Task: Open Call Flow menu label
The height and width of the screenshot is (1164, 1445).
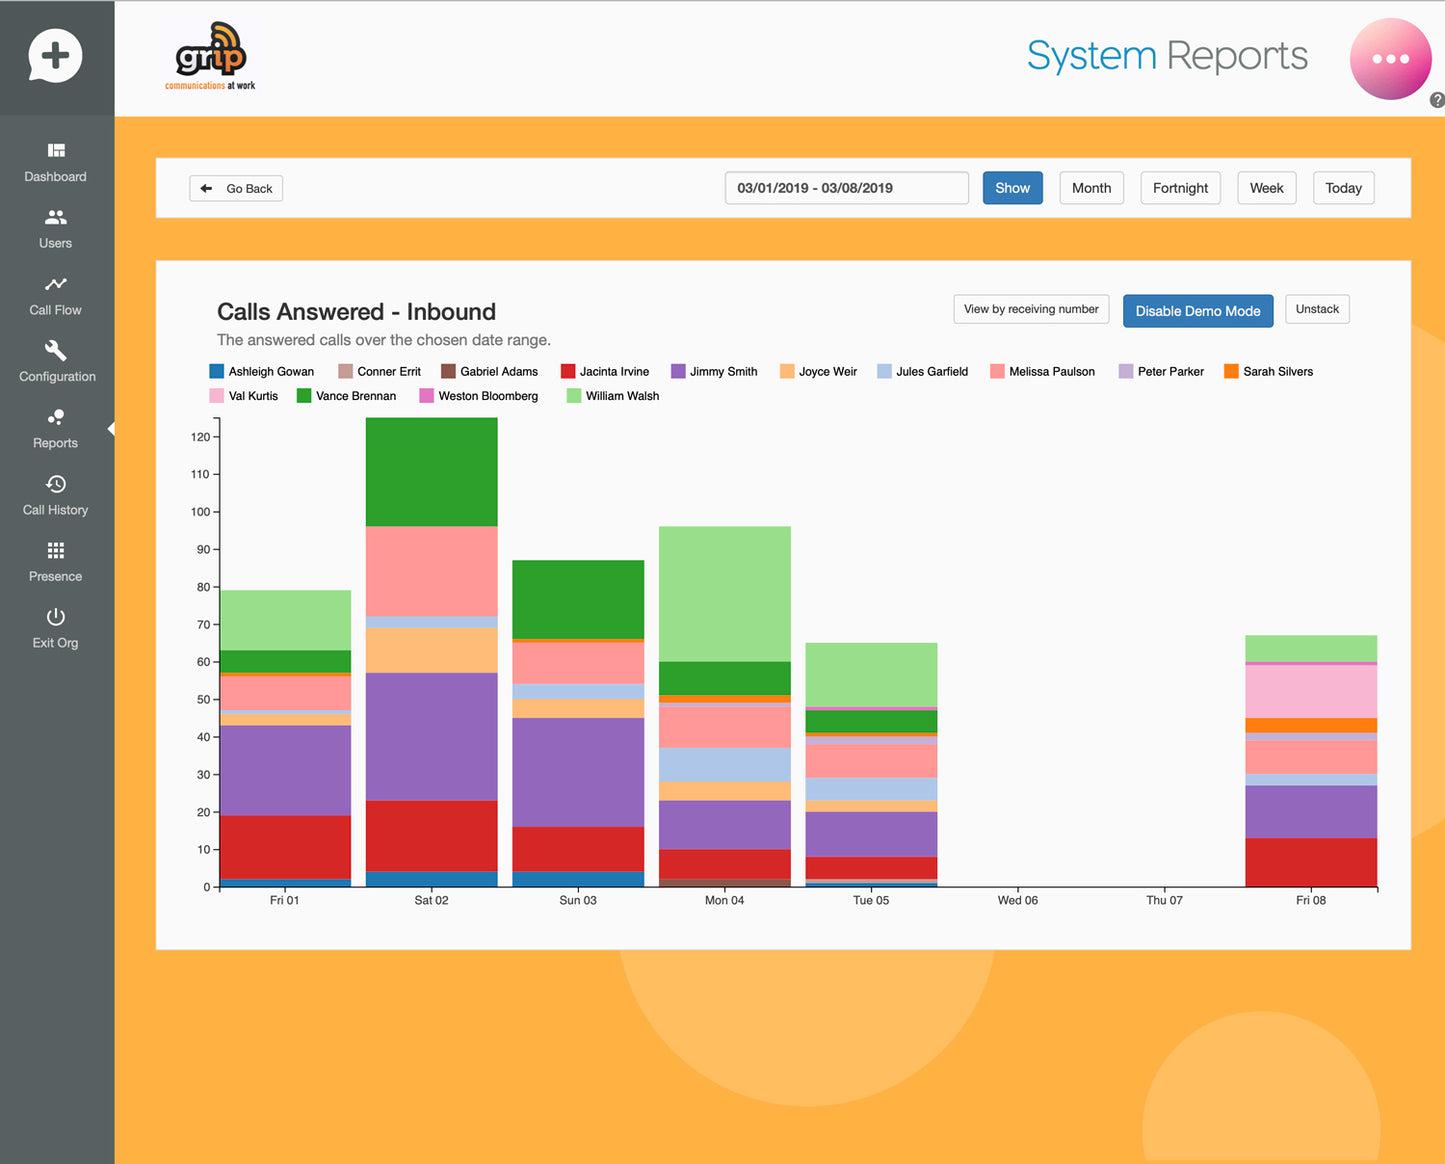Action: pyautogui.click(x=56, y=310)
